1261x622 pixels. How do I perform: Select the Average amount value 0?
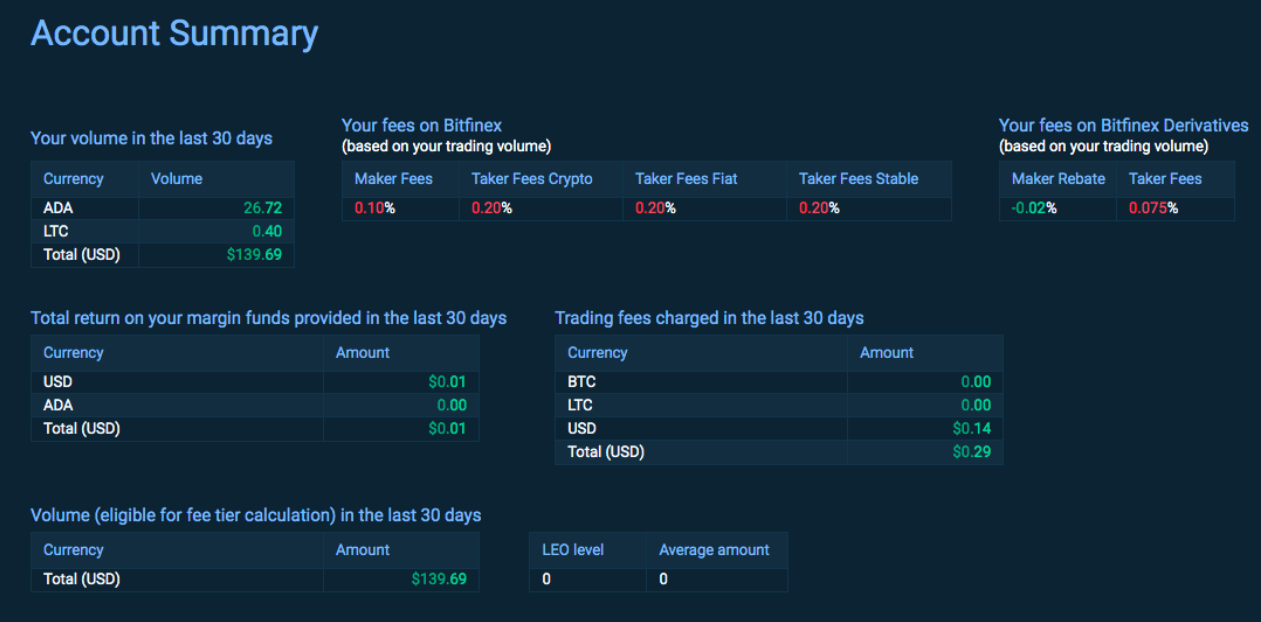pos(663,579)
